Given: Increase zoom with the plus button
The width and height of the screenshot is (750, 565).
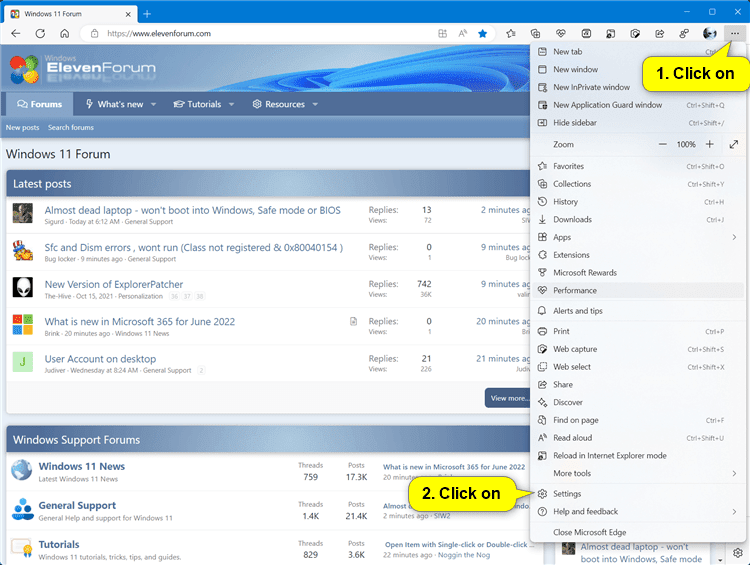Looking at the screenshot, I should (x=710, y=144).
